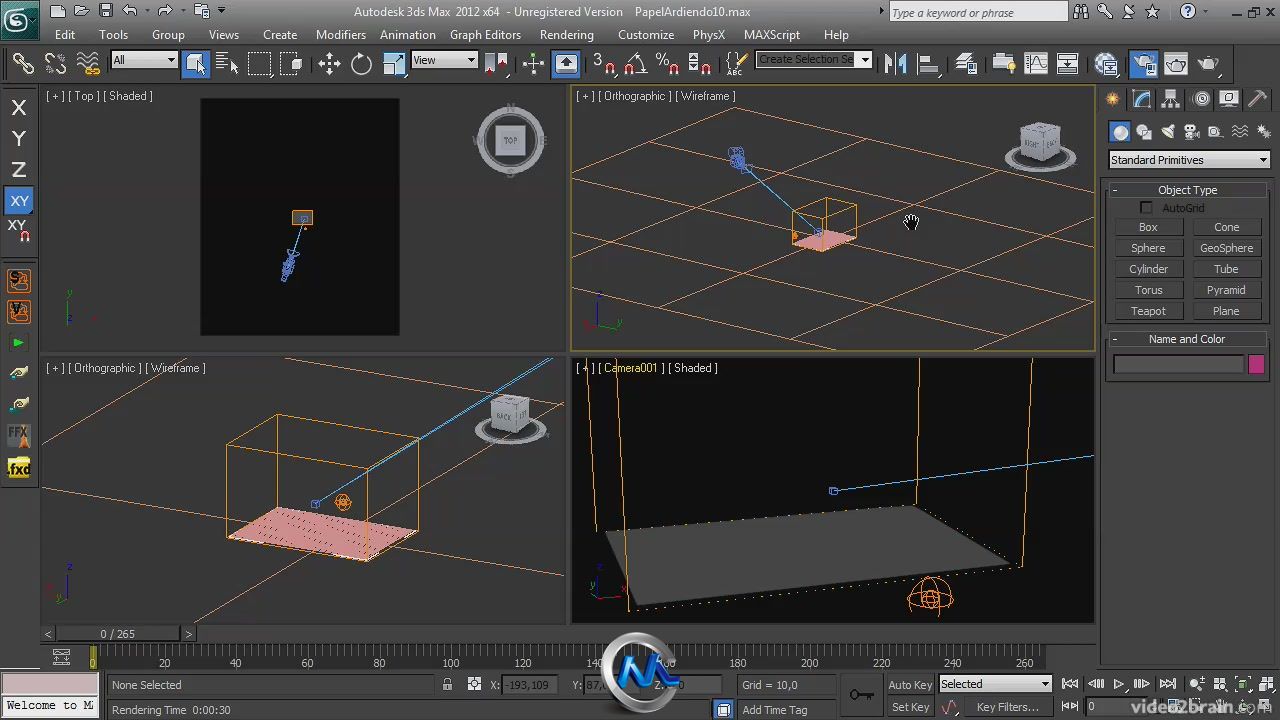The height and width of the screenshot is (720, 1280).
Task: Open Top viewport Shaded menu
Action: (x=128, y=96)
